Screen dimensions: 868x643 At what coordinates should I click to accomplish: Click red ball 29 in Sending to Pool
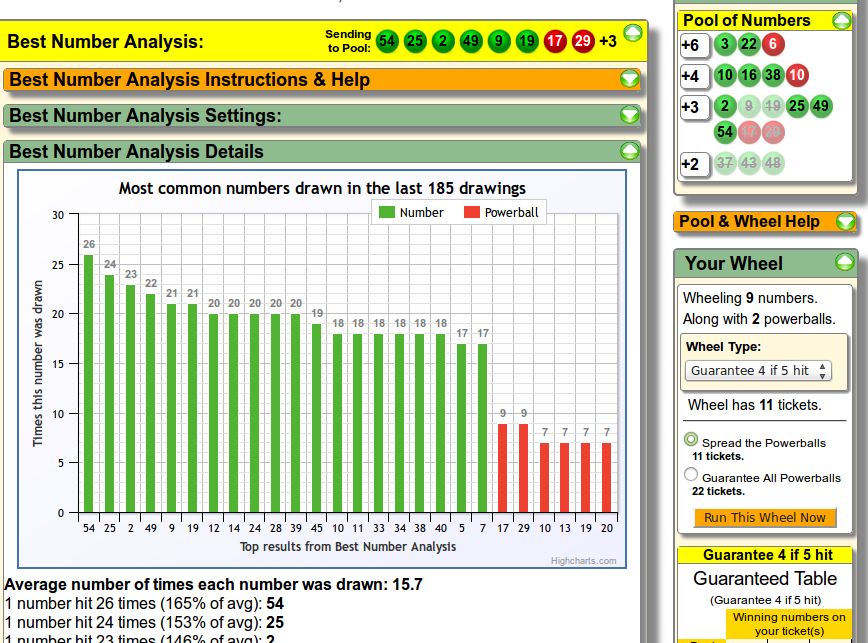583,41
